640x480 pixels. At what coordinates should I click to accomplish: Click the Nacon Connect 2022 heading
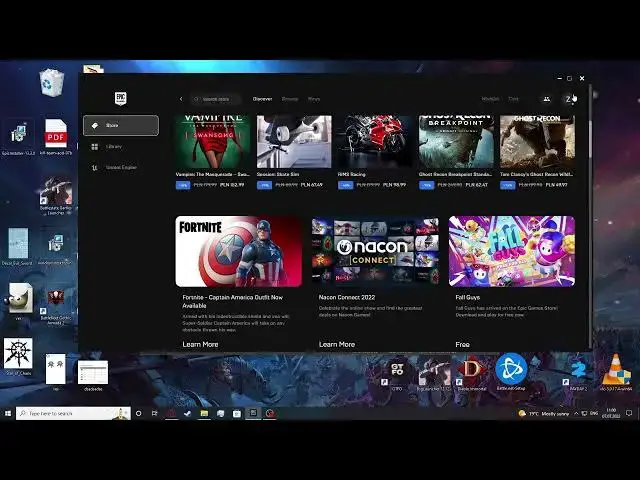[x=347, y=298]
